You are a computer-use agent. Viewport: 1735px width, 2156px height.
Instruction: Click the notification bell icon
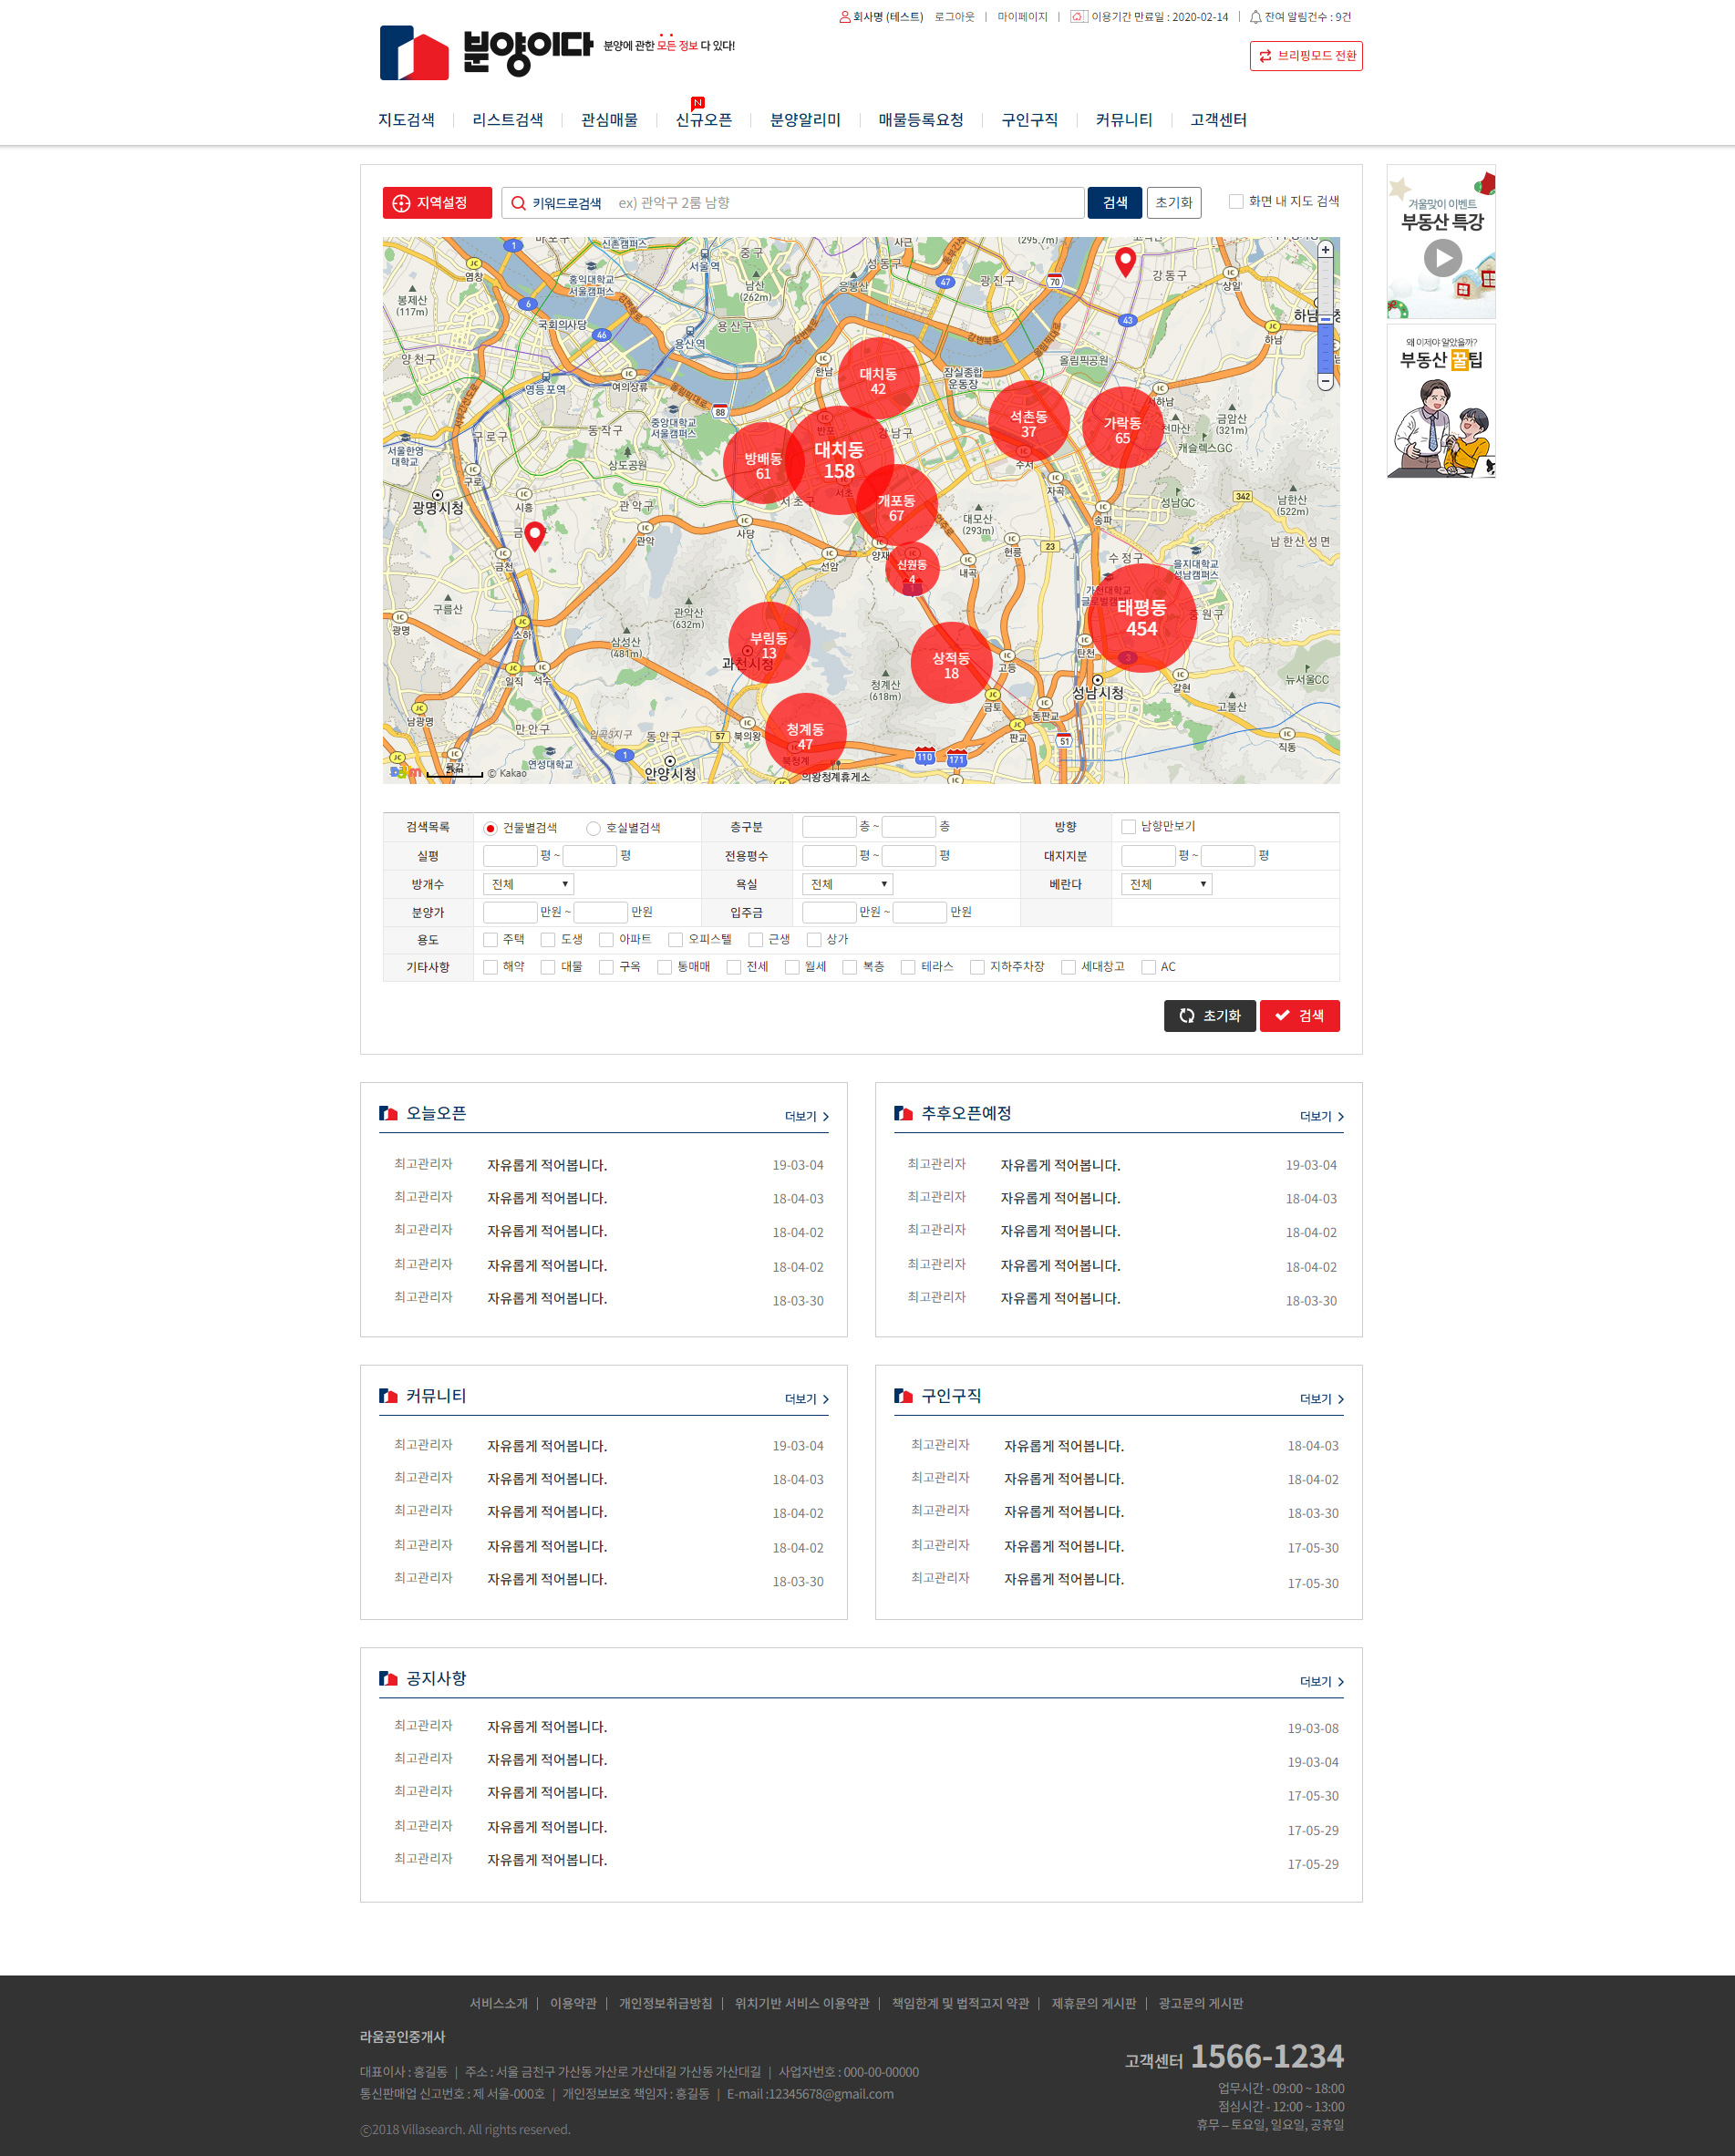(1255, 17)
